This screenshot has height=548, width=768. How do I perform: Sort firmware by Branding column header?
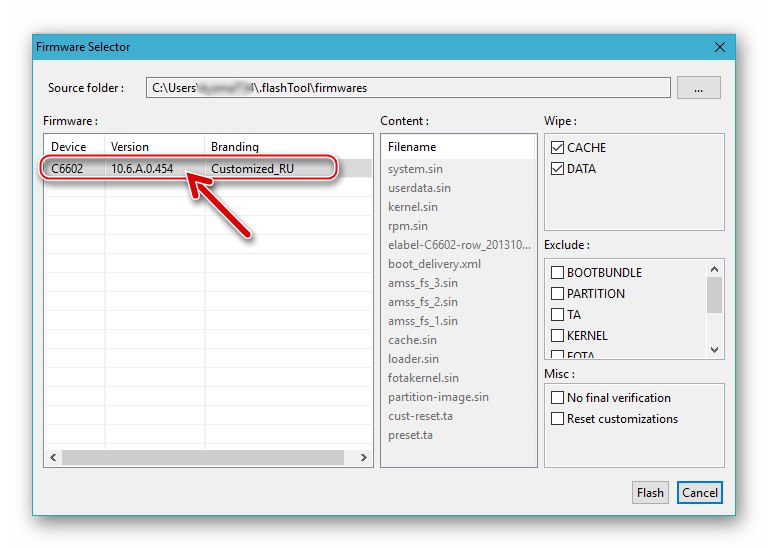tap(235, 147)
